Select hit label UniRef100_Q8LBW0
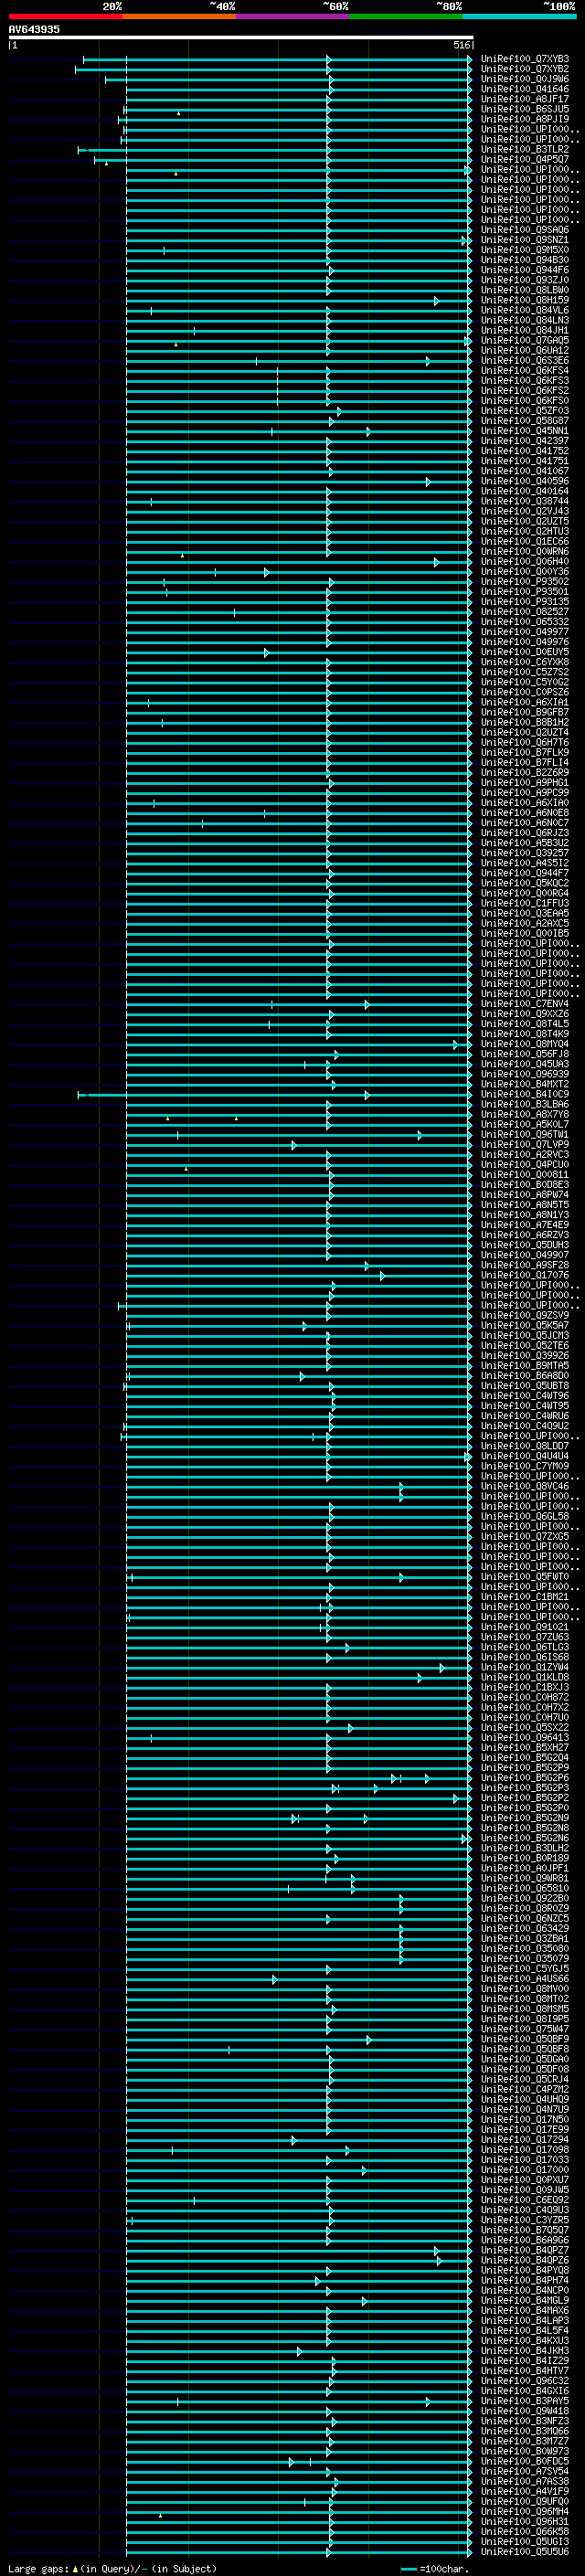Screen dimensions: 585x2576 click(525, 290)
